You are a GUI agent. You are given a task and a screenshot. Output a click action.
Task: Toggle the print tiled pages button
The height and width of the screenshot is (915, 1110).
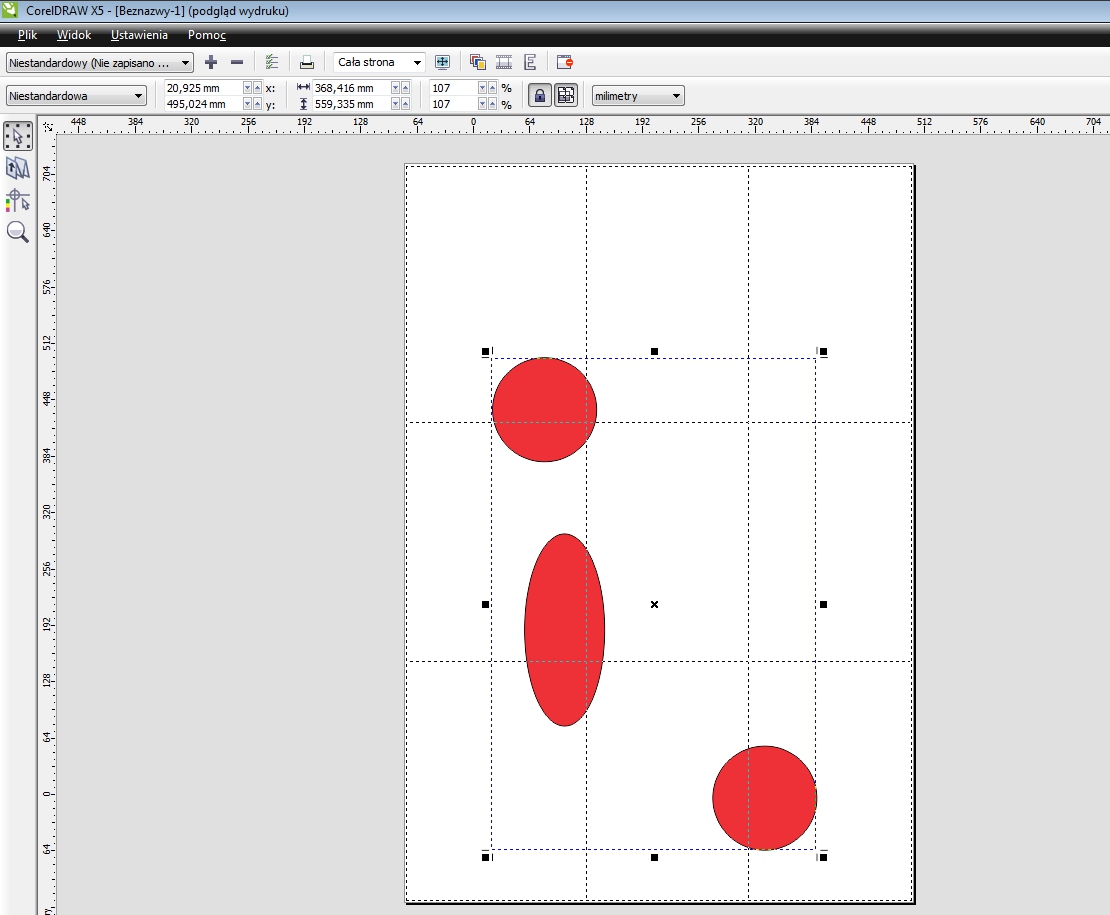[x=566, y=96]
